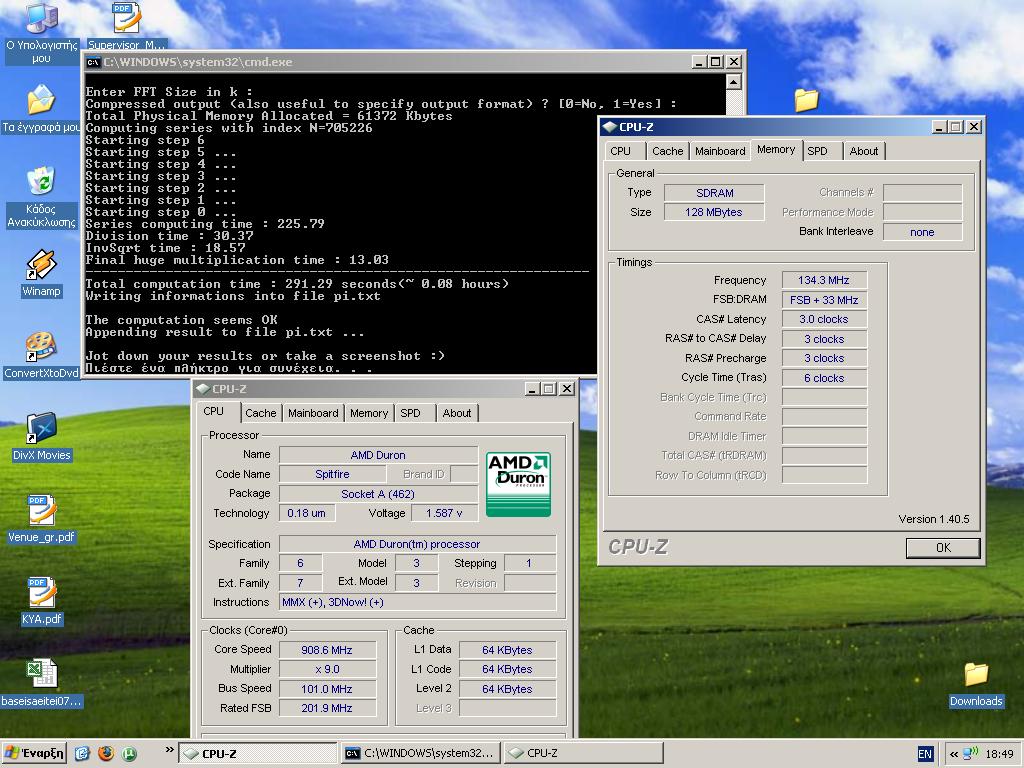
Task: Click Technology value 0.18 um
Action: (x=307, y=513)
